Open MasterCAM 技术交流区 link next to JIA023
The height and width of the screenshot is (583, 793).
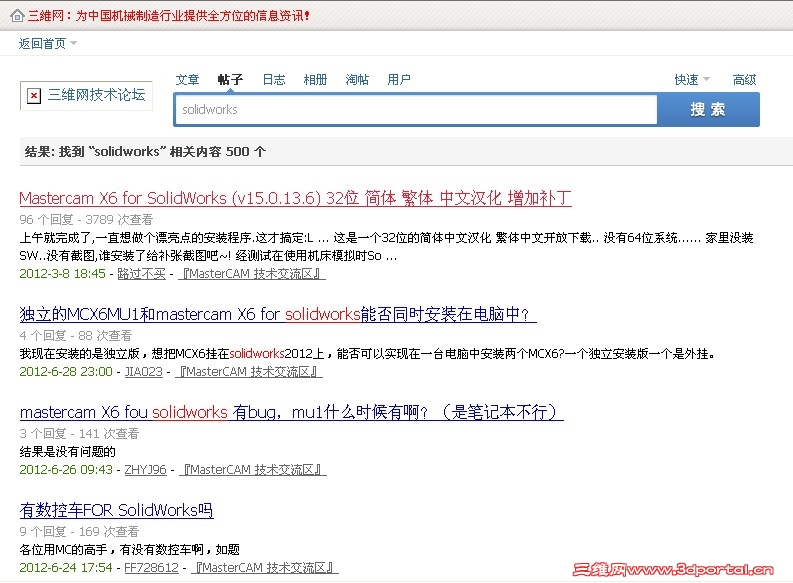point(248,372)
